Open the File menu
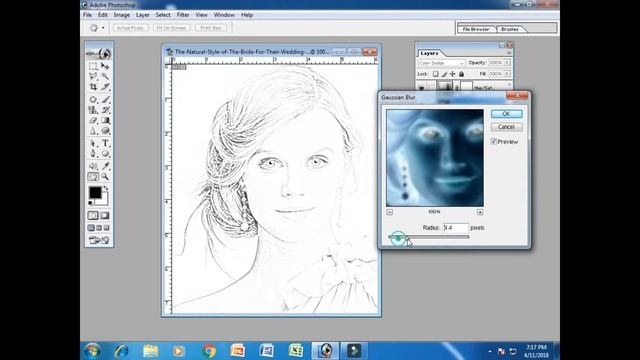 [x=87, y=15]
